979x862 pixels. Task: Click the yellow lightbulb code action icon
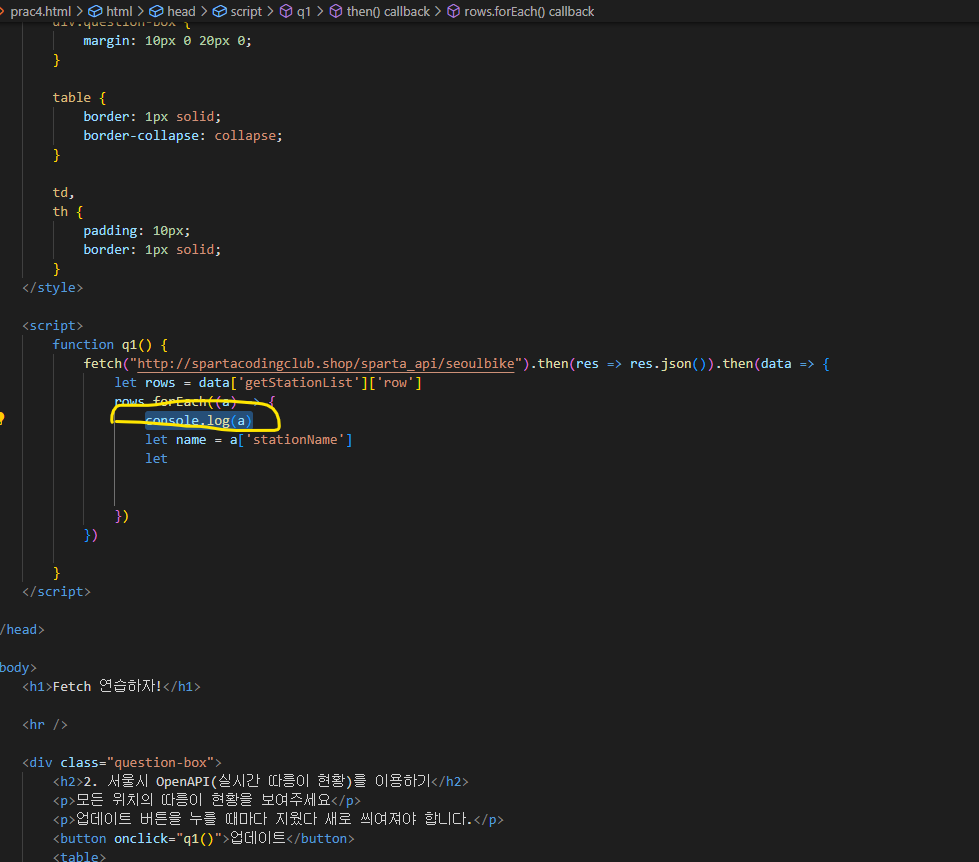pyautogui.click(x=2, y=419)
